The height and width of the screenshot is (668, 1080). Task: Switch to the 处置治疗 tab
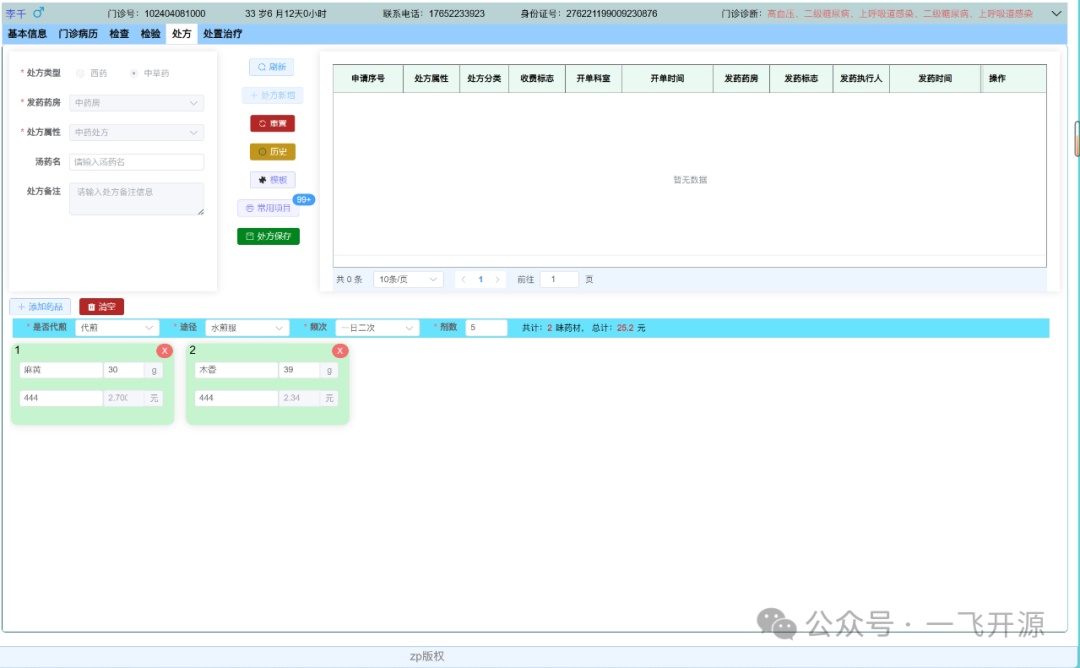(x=222, y=34)
